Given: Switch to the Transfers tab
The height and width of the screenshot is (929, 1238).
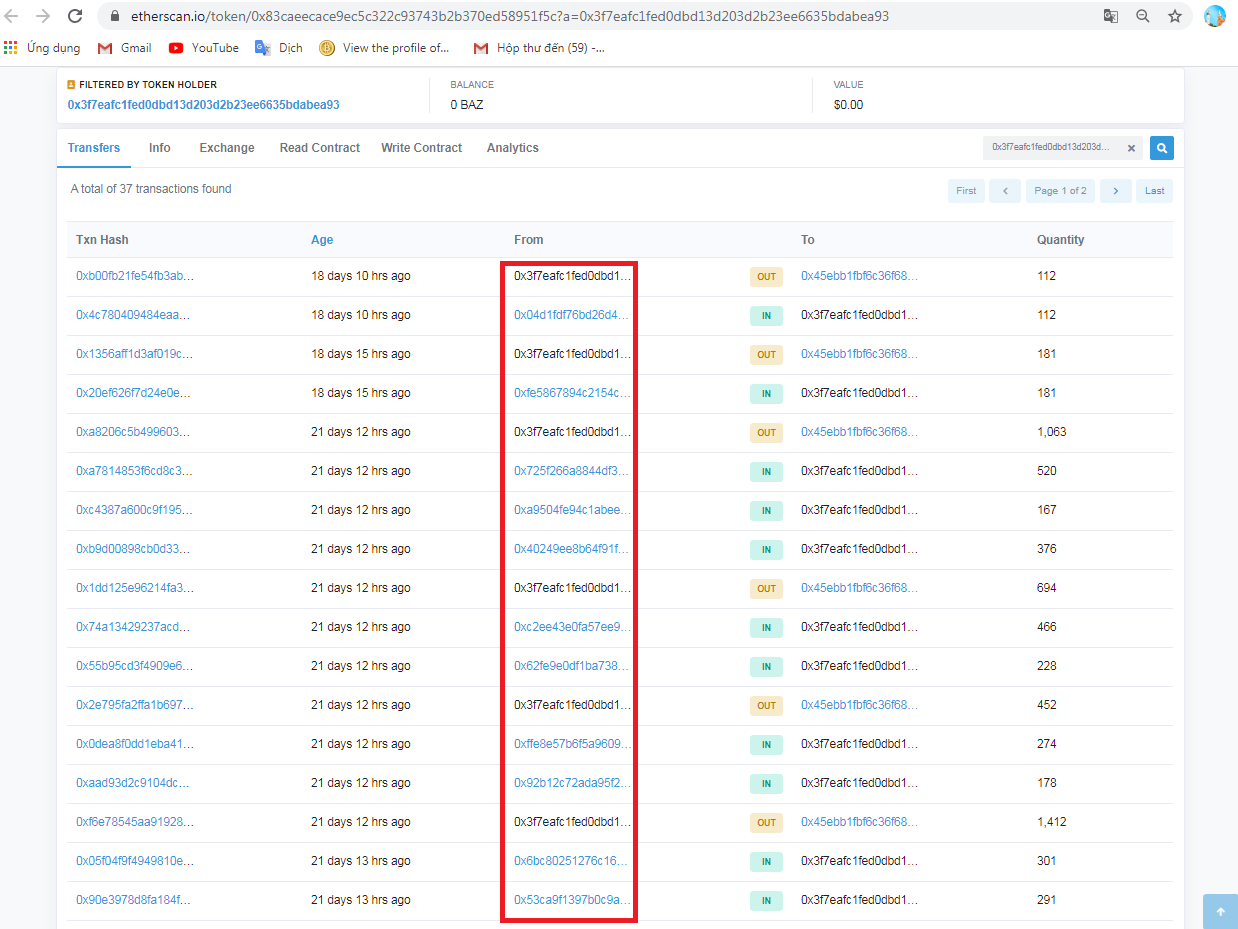Looking at the screenshot, I should point(94,148).
